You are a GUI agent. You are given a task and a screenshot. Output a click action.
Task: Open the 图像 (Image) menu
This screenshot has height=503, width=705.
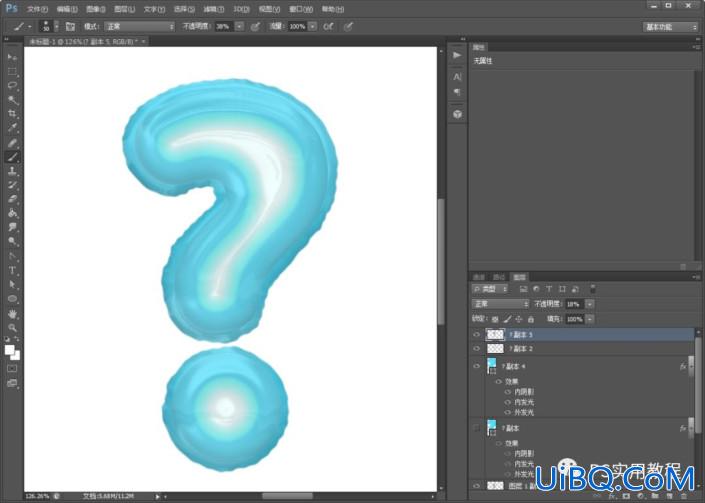click(x=95, y=9)
